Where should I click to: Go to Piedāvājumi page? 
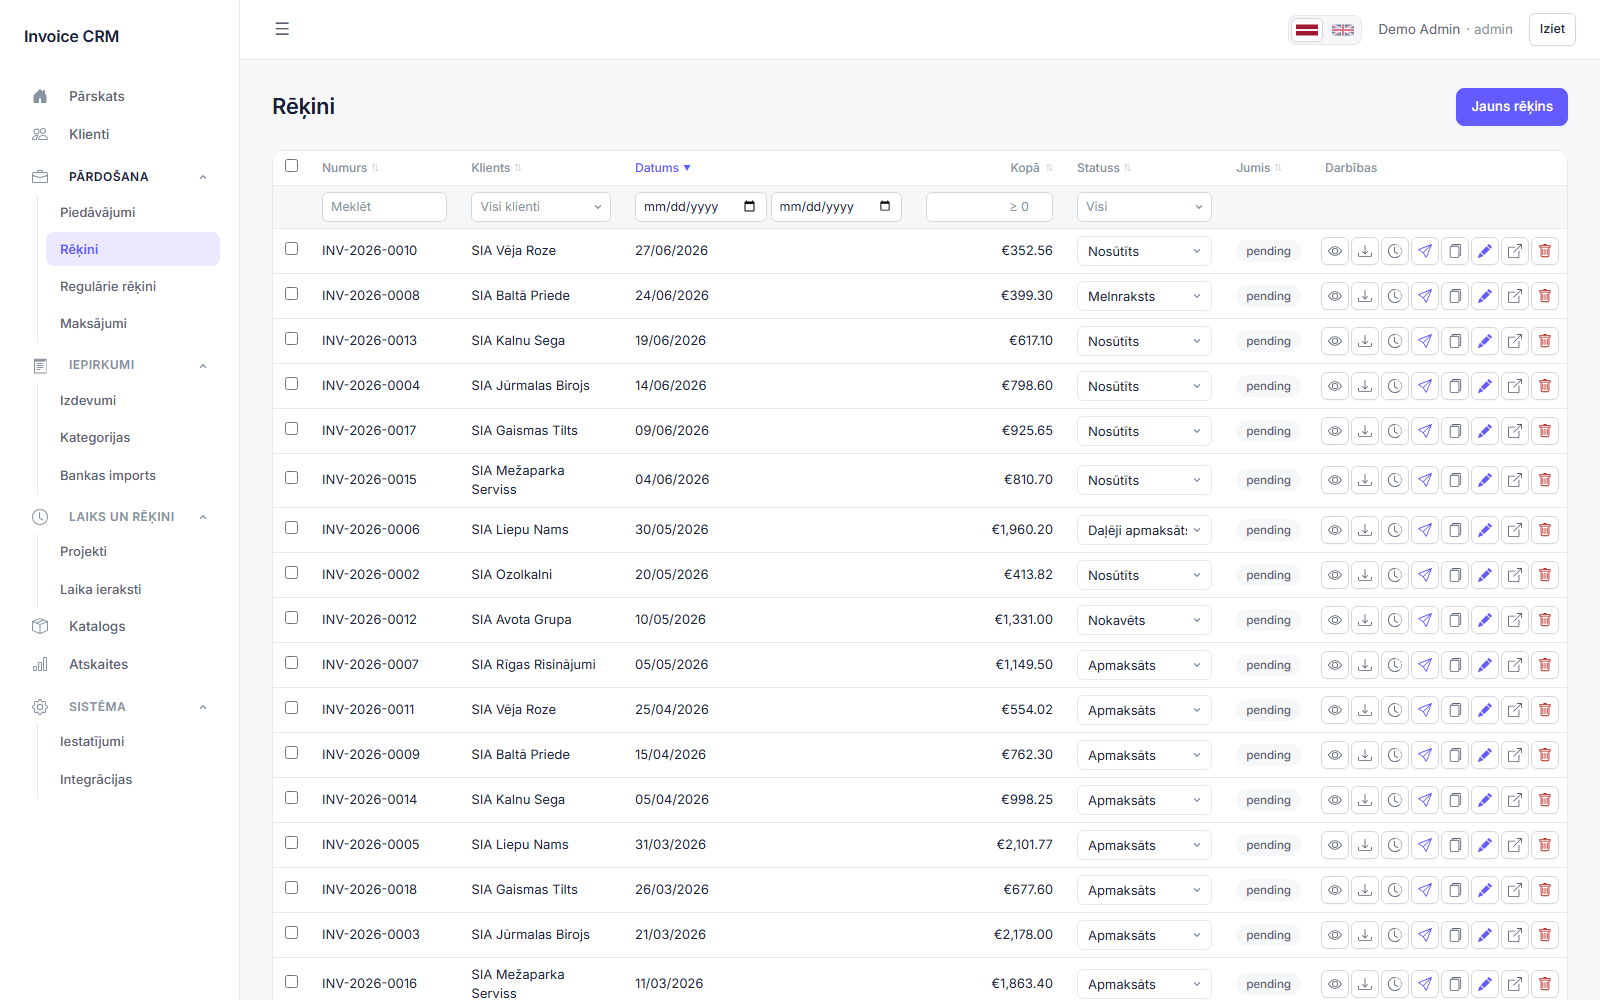click(132, 212)
